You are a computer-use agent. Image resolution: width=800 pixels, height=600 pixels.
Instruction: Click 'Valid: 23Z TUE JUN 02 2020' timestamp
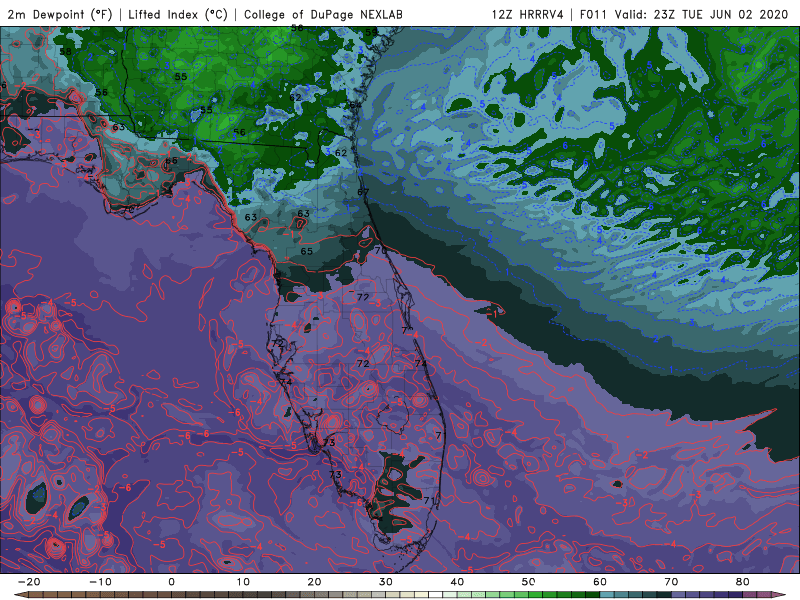tap(702, 14)
